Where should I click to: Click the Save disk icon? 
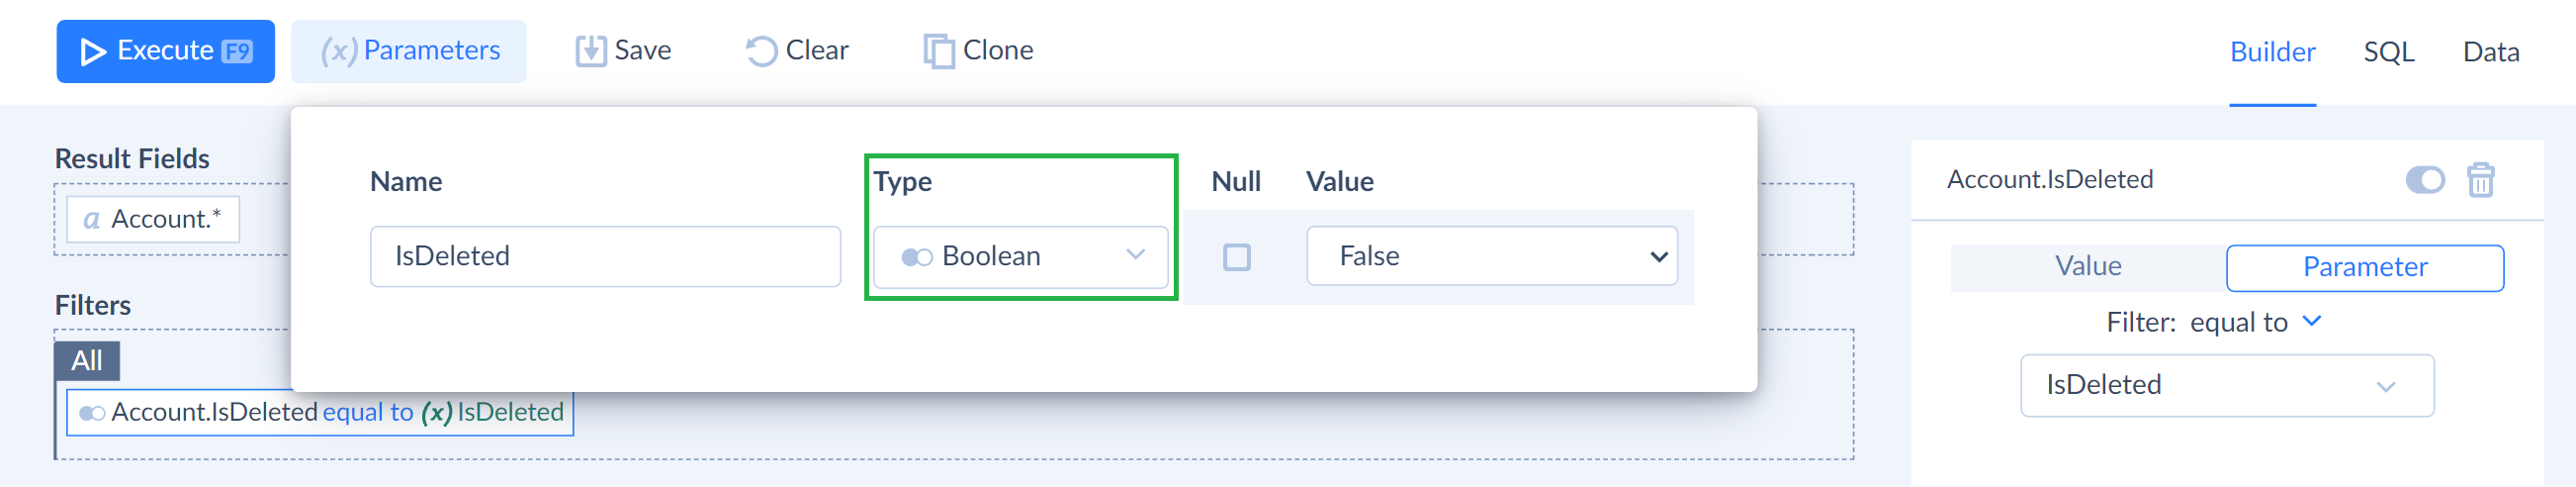[590, 51]
